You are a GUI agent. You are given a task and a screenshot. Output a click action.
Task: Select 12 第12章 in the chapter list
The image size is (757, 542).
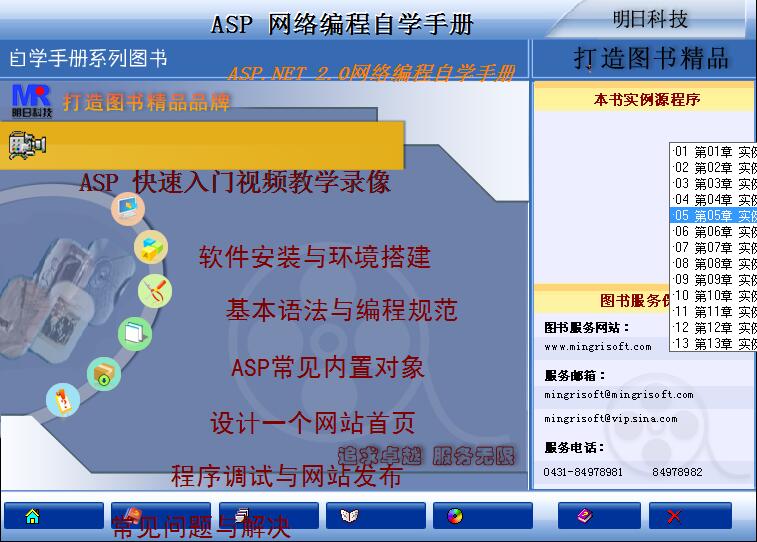[714, 327]
